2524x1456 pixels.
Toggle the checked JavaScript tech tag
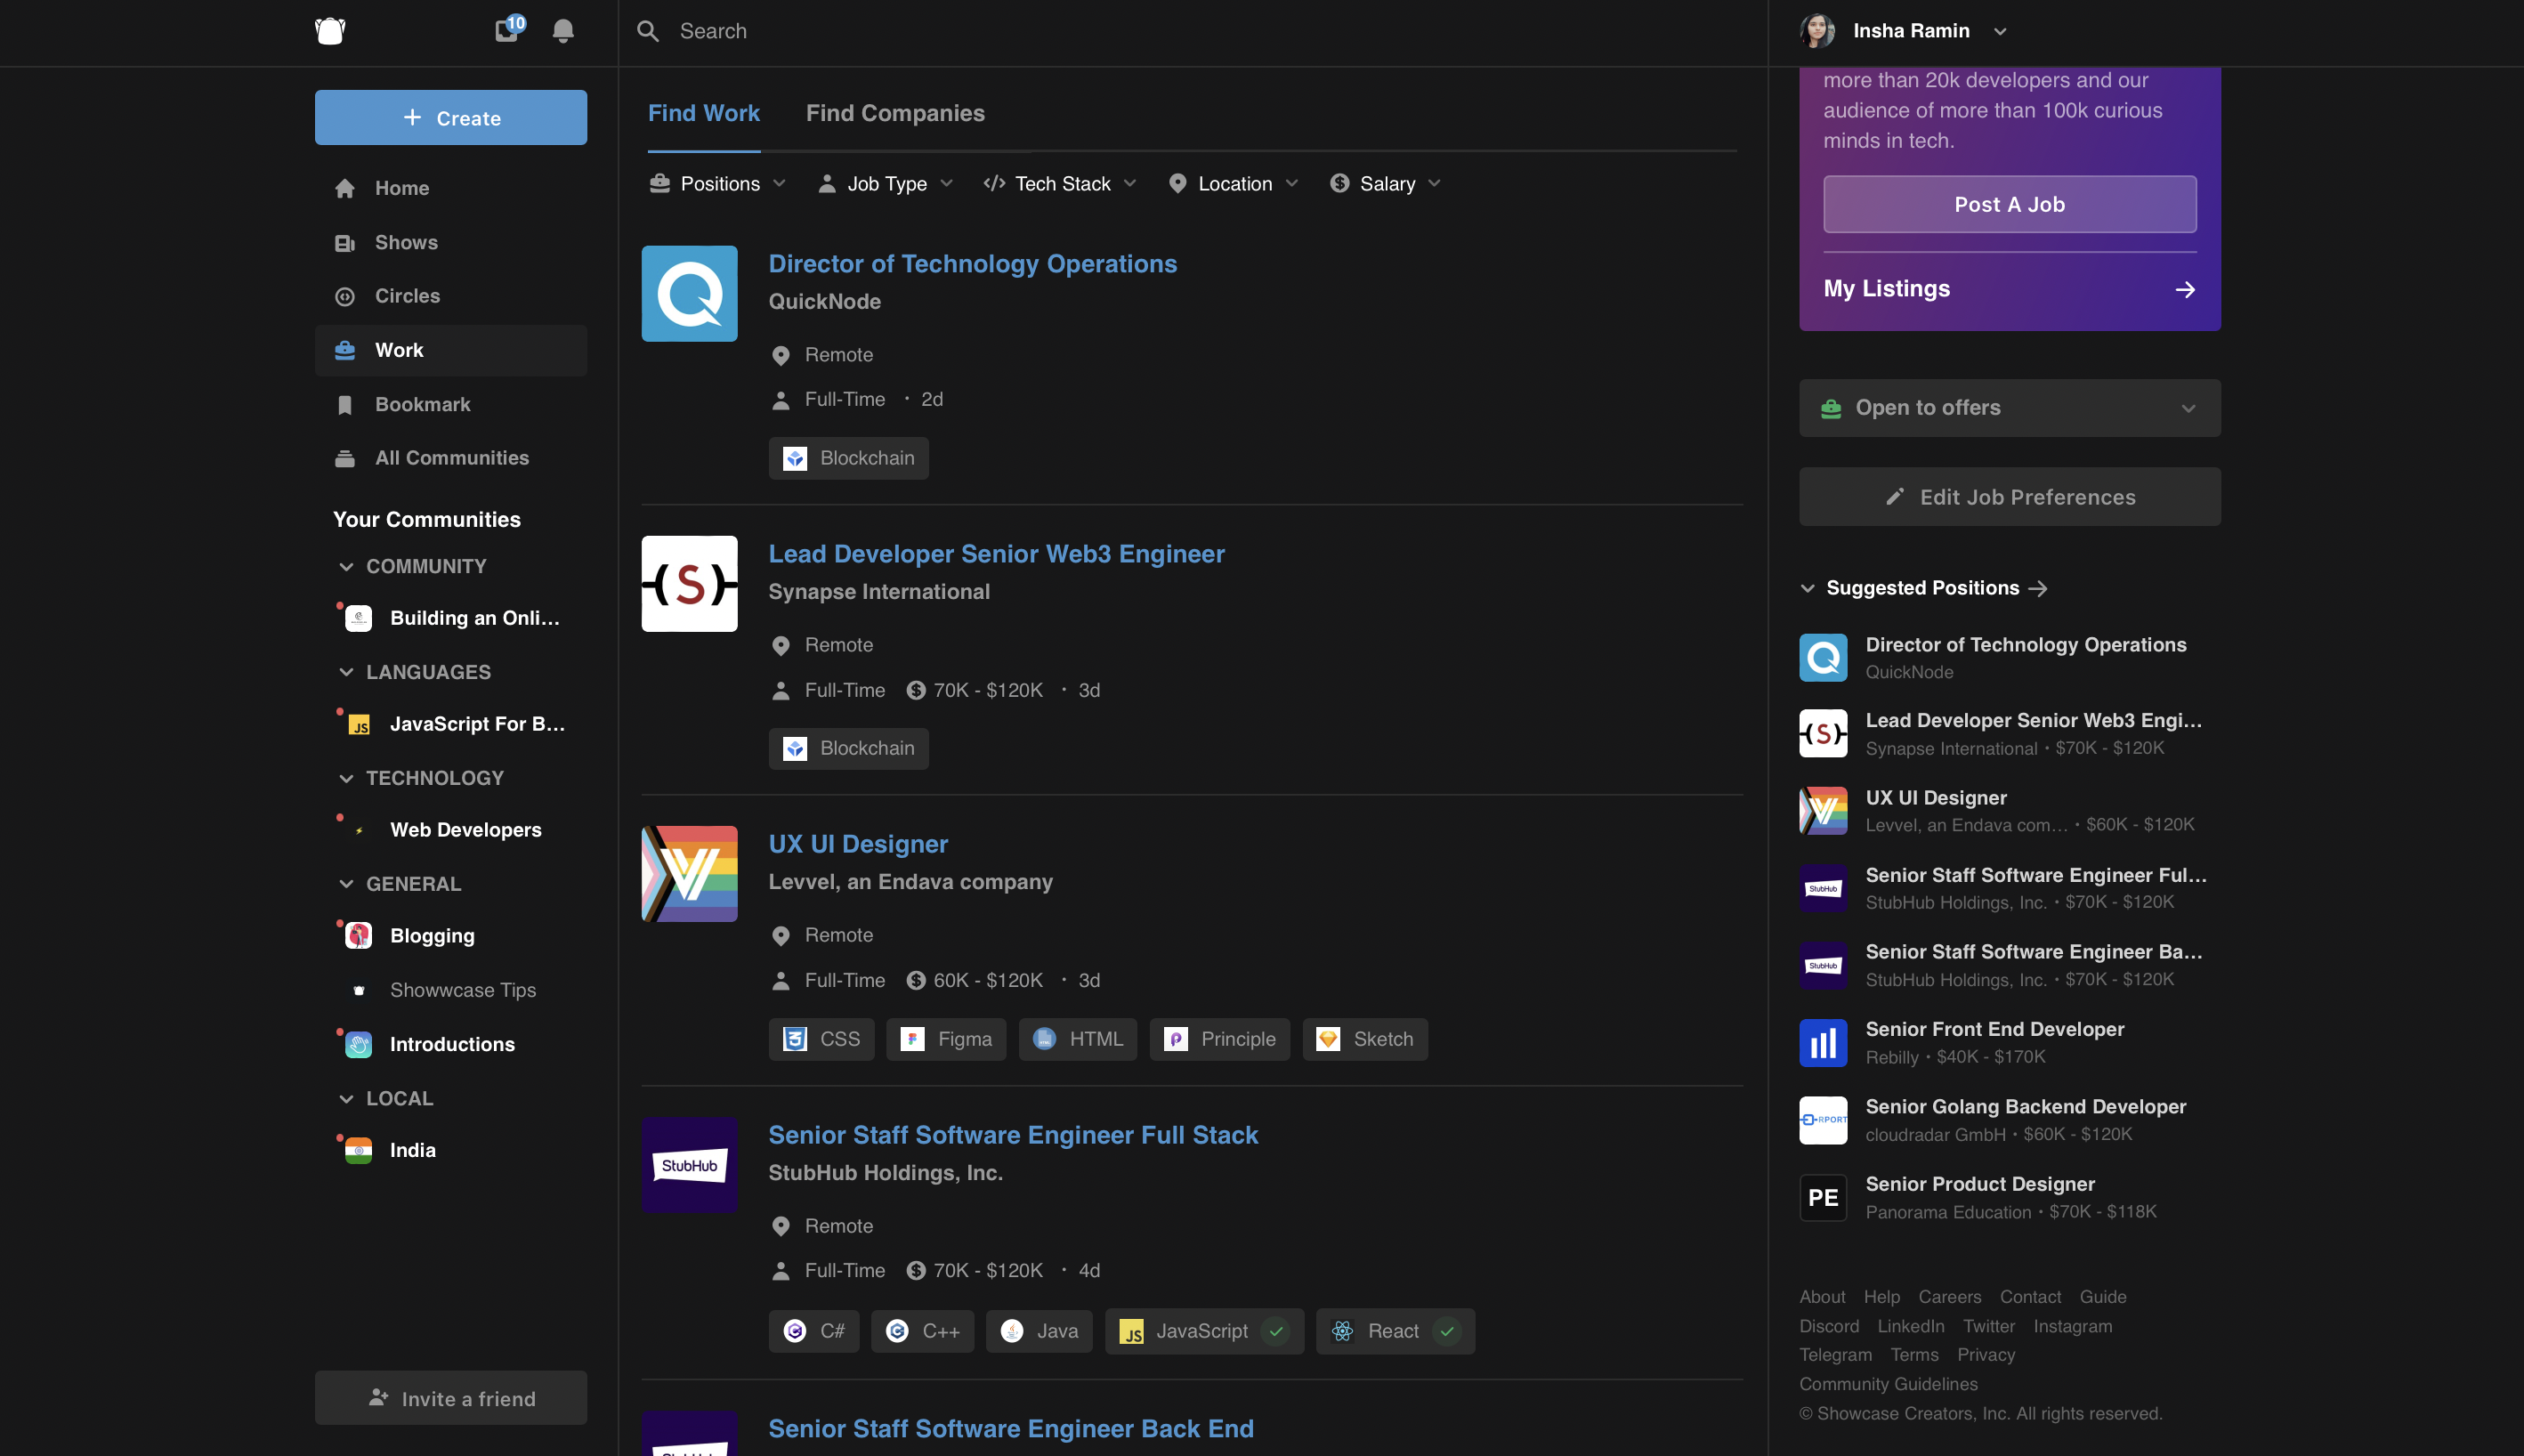click(x=1204, y=1331)
